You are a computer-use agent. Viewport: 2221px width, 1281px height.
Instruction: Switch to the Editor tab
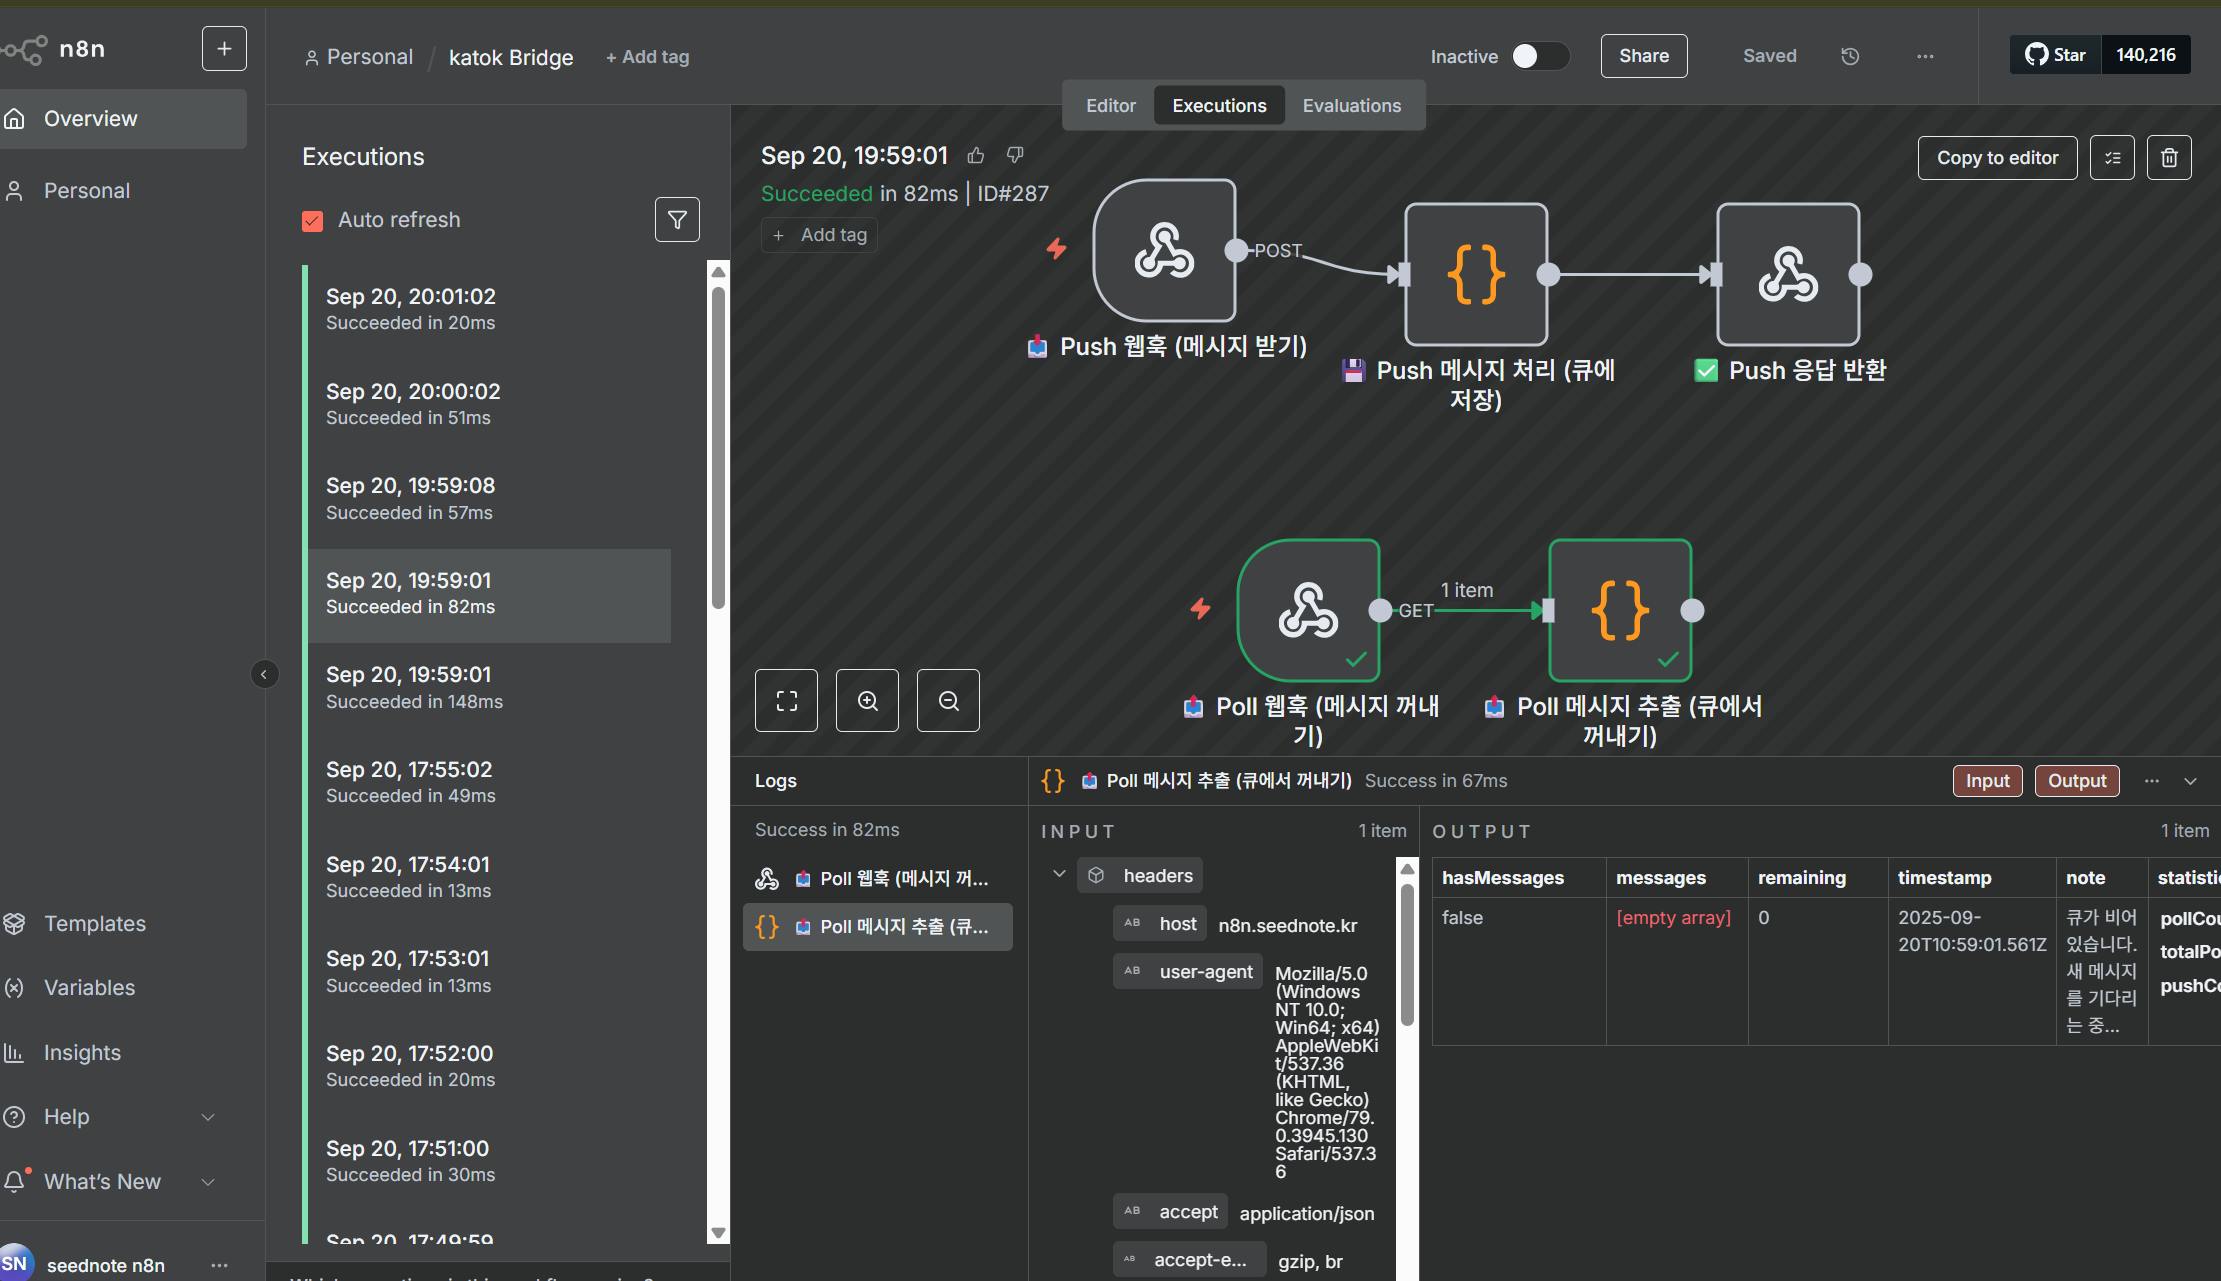1110,106
